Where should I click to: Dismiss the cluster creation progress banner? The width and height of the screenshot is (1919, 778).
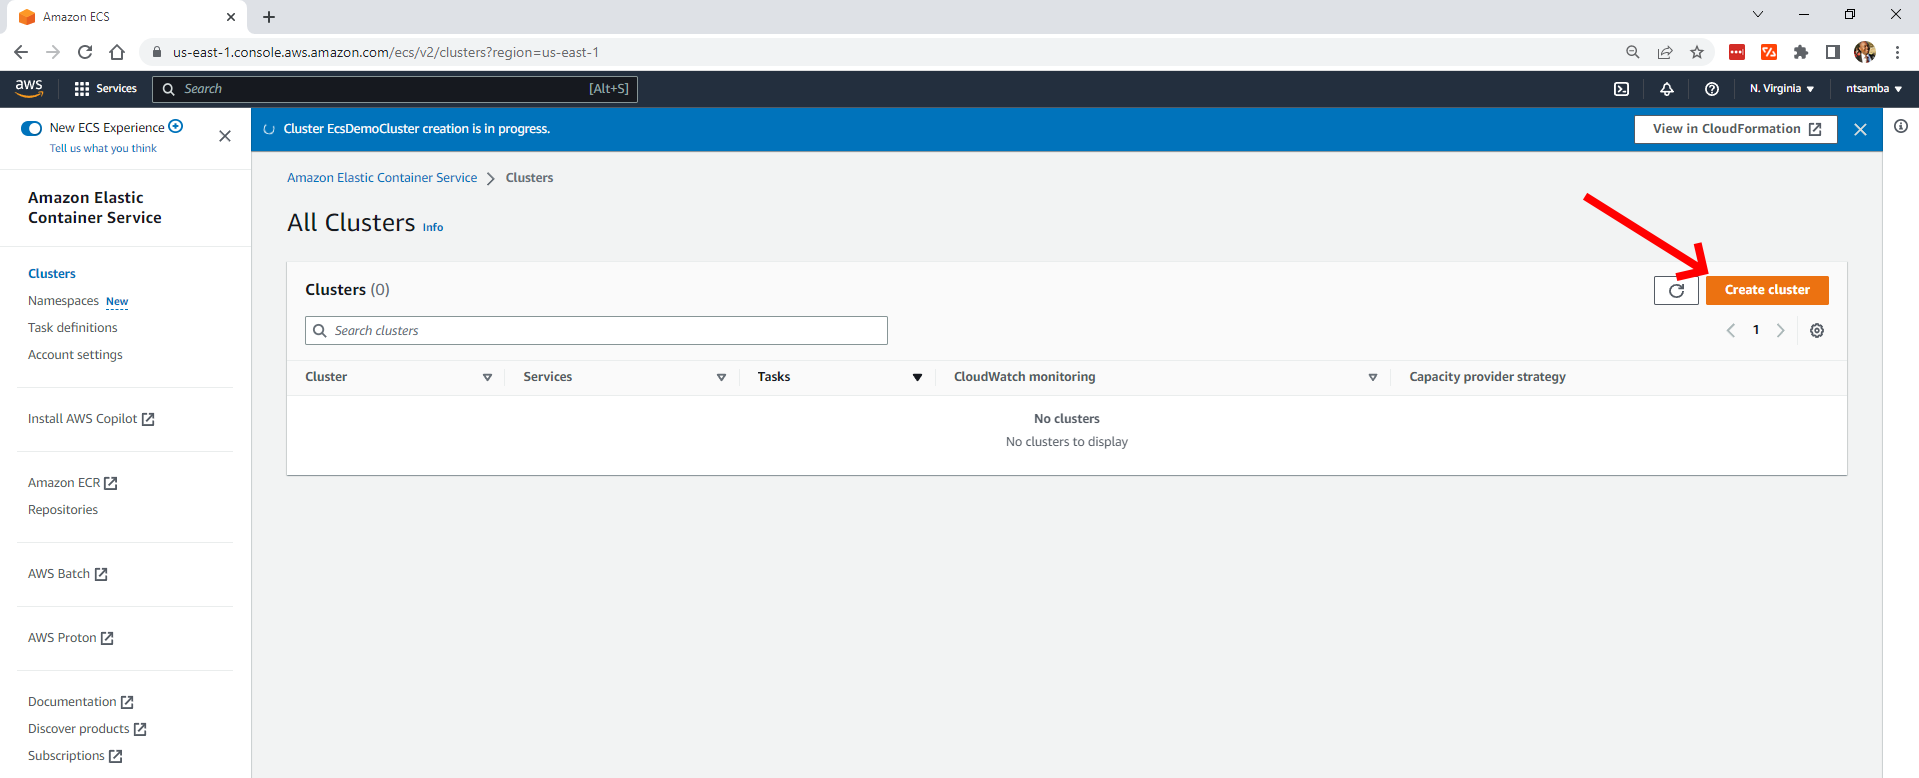coord(1860,129)
